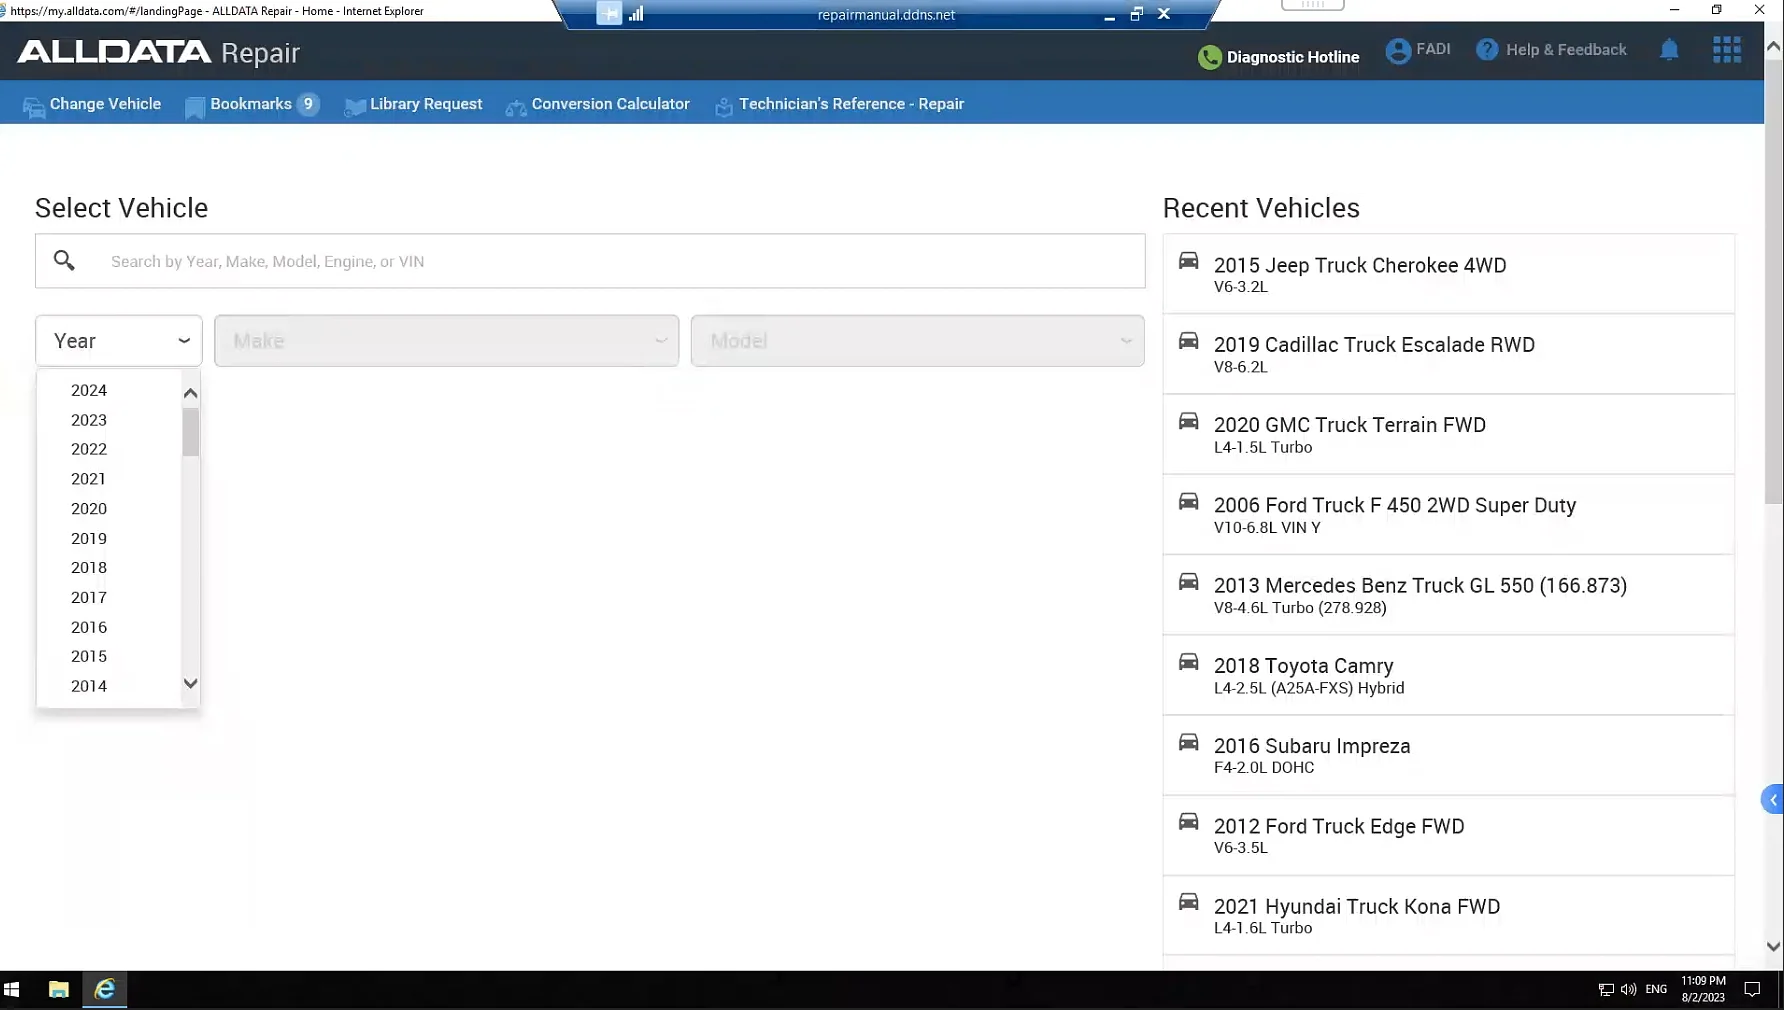Image resolution: width=1784 pixels, height=1010 pixels.
Task: Open the notifications bell
Action: coord(1669,50)
